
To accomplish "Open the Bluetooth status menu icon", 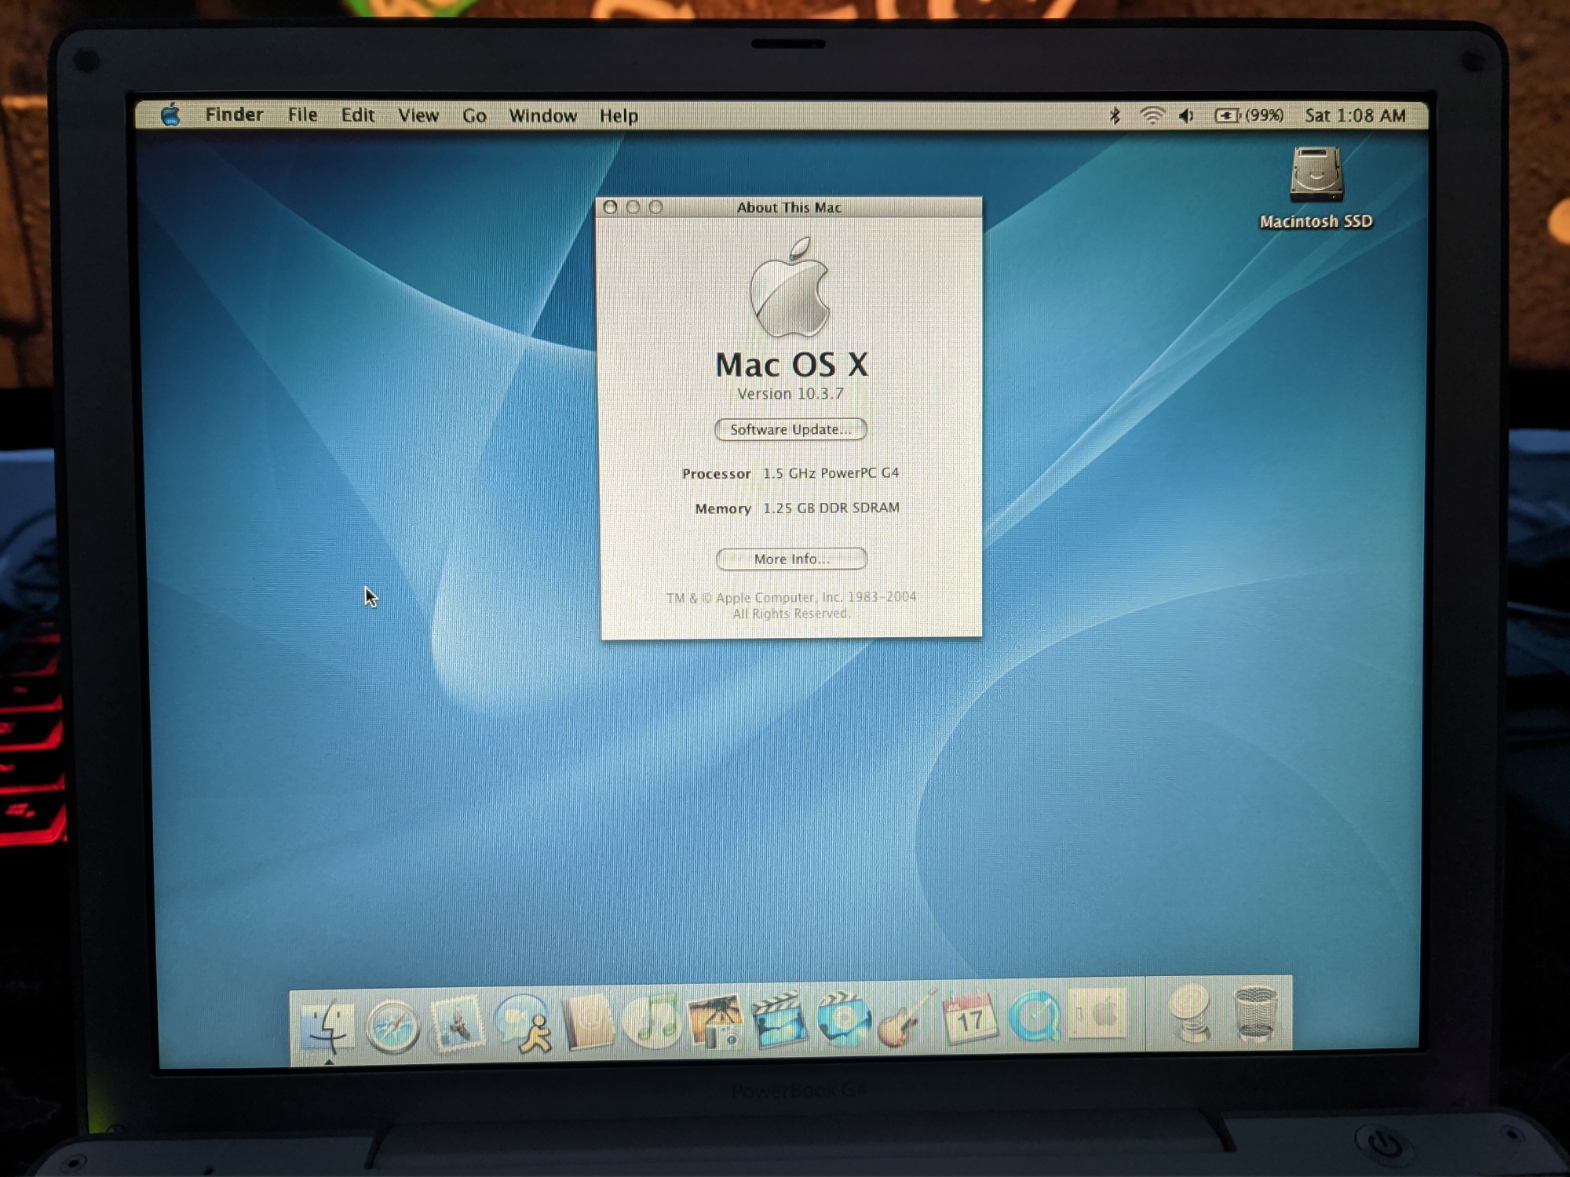I will coord(1115,116).
